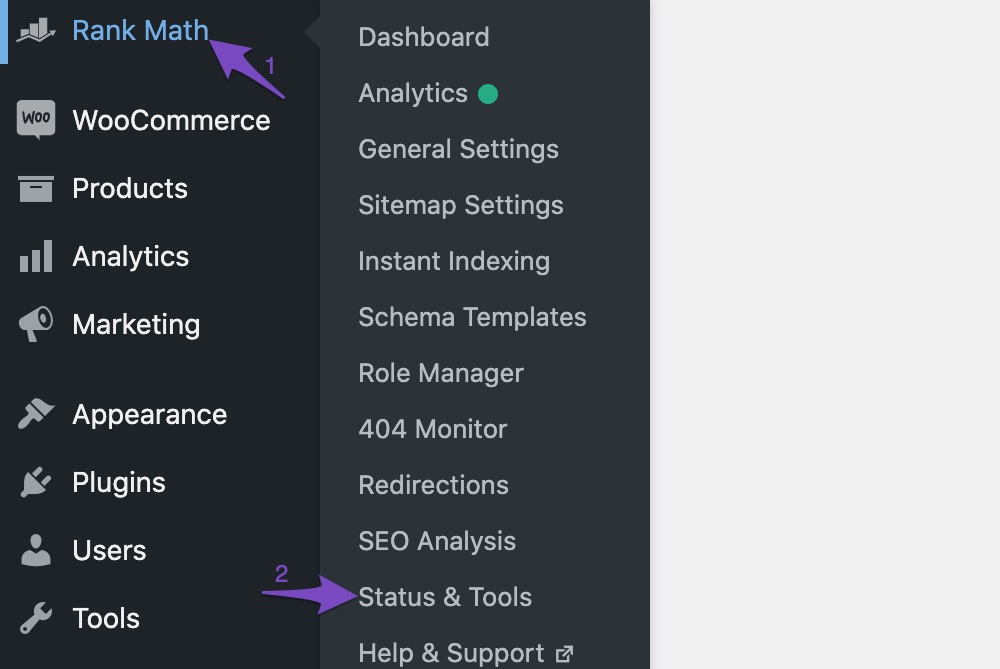The image size is (1000, 669).
Task: Open Schema Templates
Action: [473, 317]
